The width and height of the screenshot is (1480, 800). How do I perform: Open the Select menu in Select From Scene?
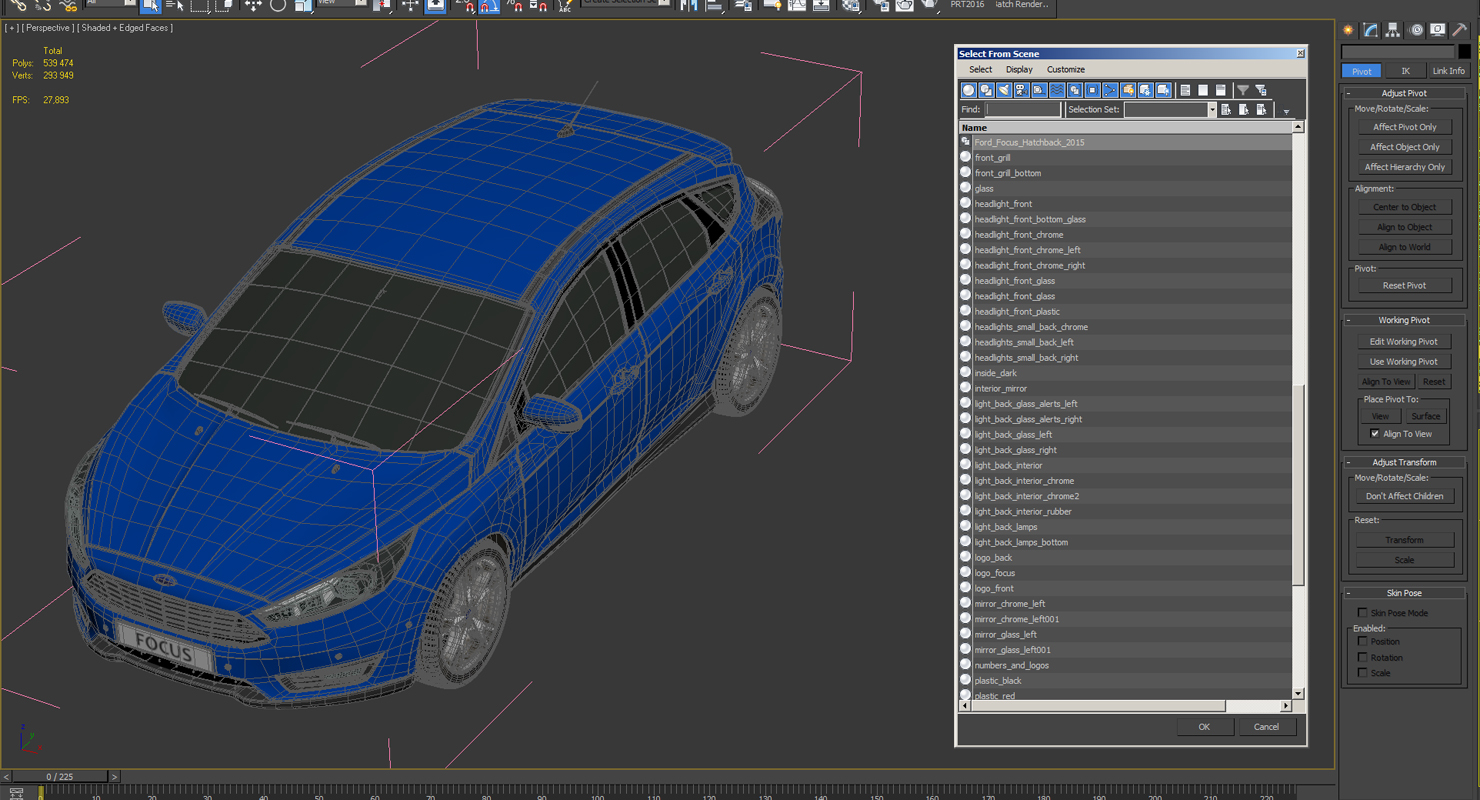980,70
